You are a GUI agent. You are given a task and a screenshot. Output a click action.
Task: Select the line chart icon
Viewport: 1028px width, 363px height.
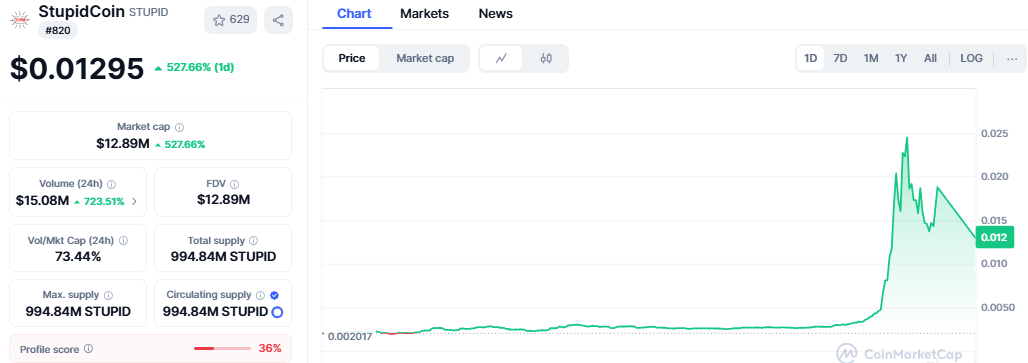pyautogui.click(x=502, y=58)
